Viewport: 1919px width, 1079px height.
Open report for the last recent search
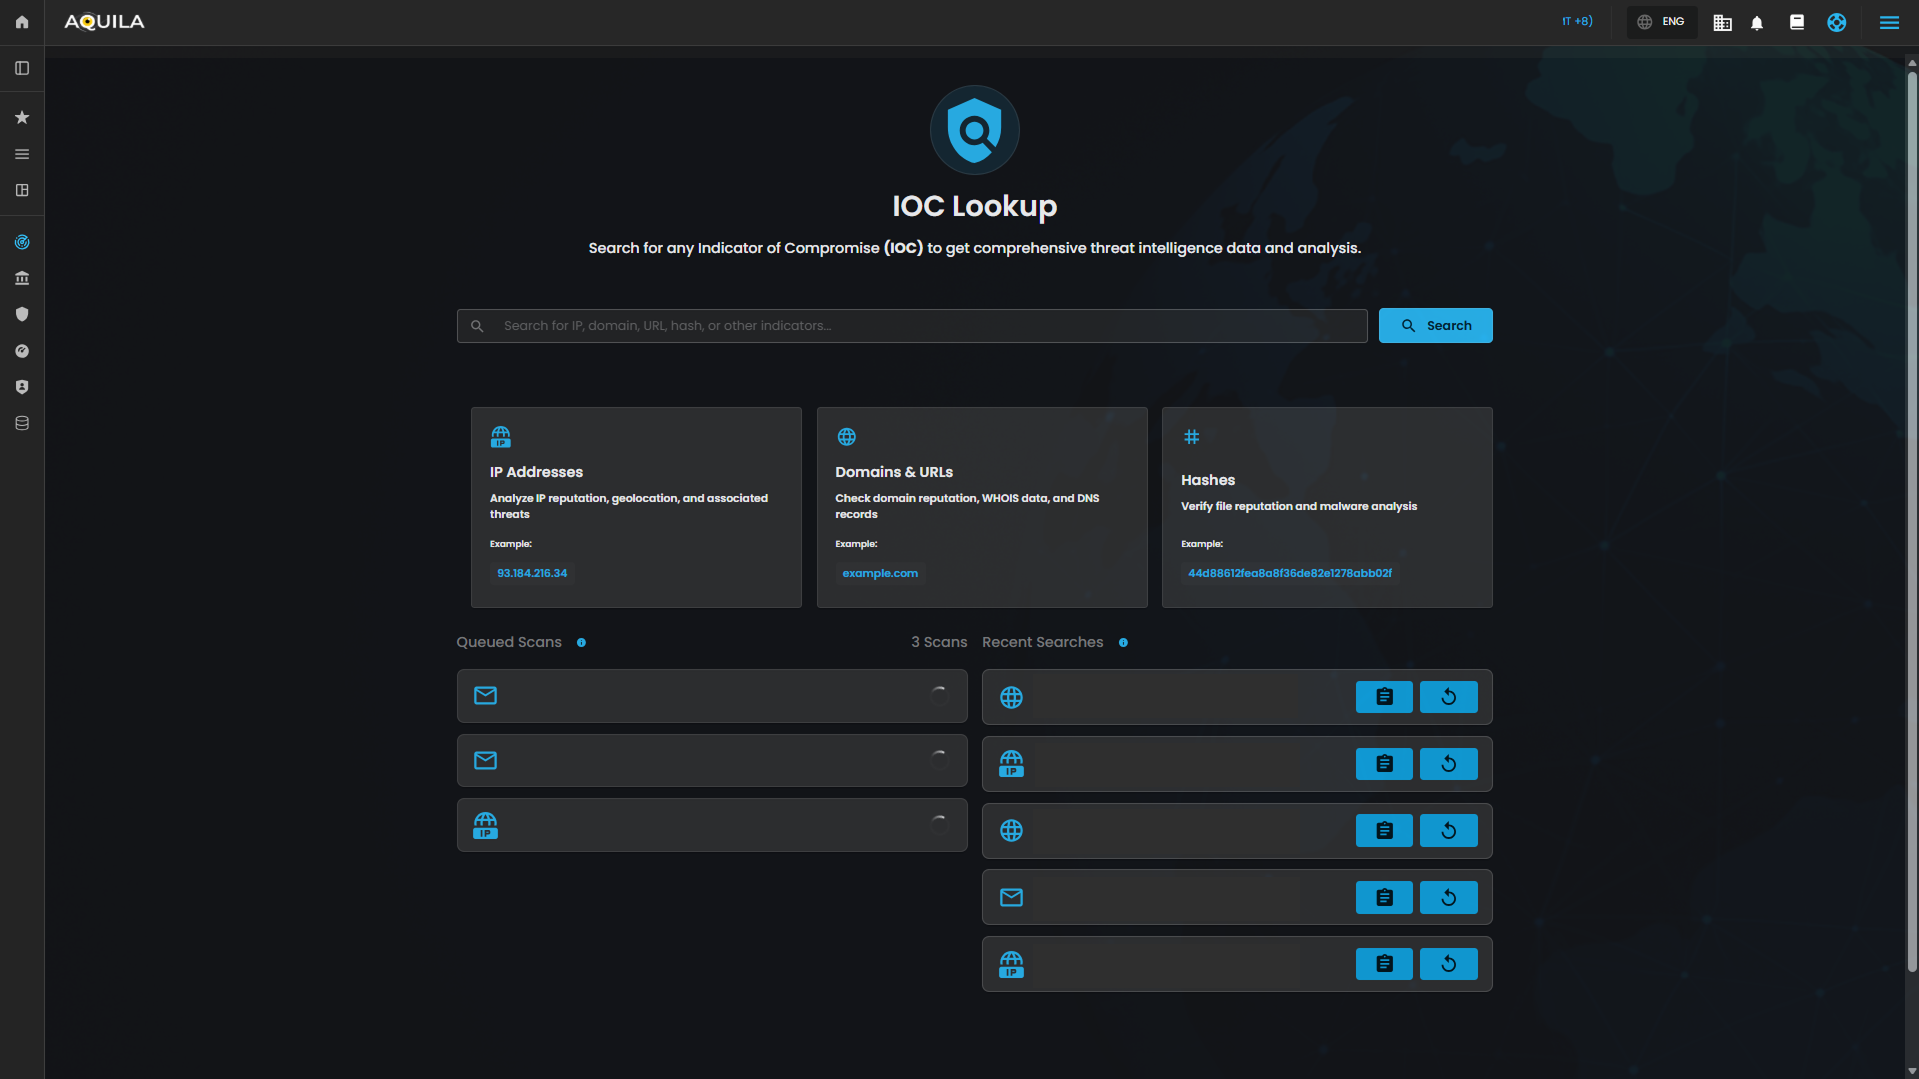click(x=1384, y=964)
